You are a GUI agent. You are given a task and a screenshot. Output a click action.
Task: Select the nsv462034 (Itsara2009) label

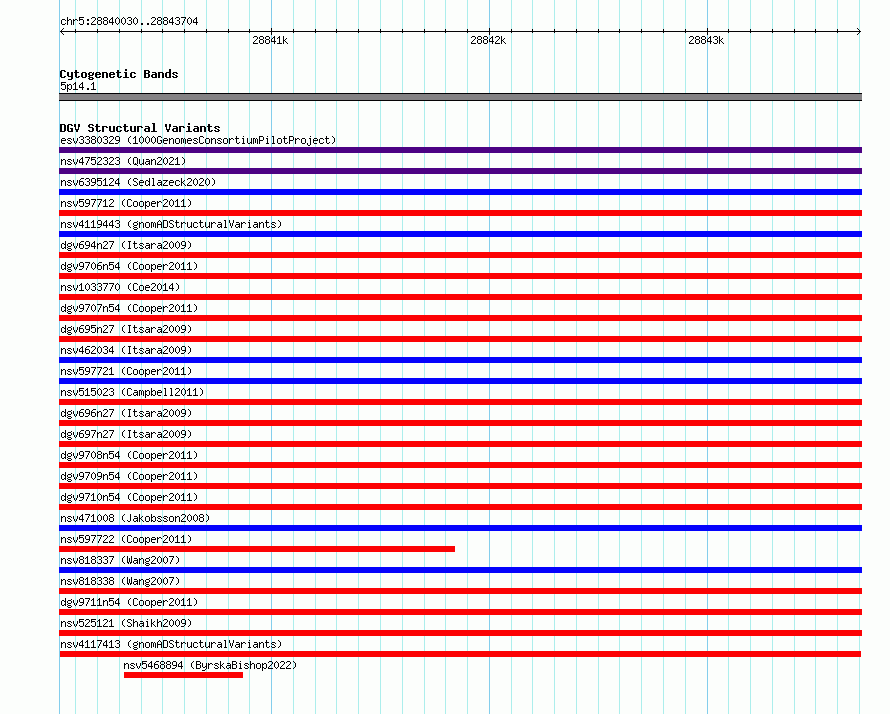[126, 350]
